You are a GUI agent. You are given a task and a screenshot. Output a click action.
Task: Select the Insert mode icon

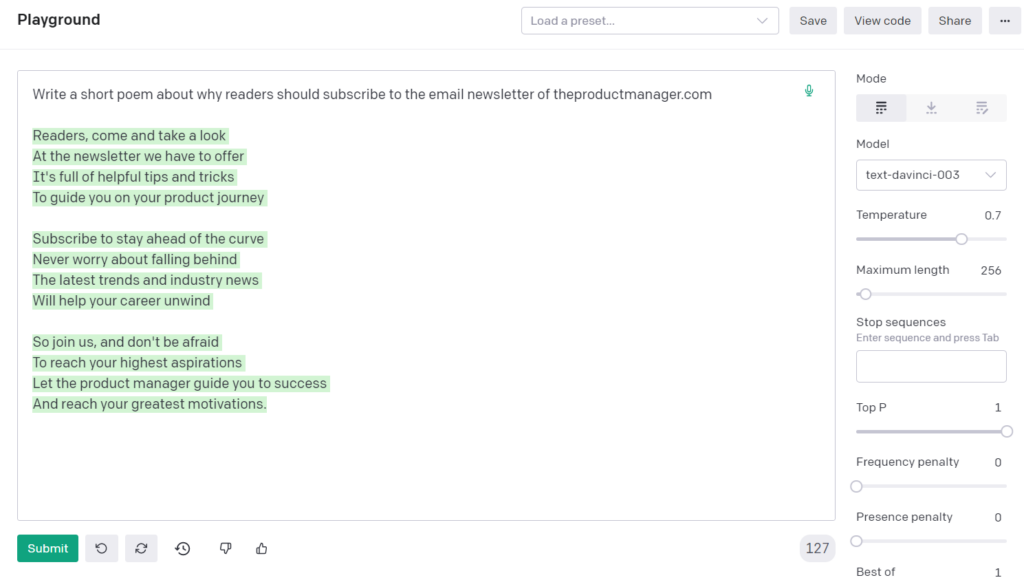coord(931,108)
